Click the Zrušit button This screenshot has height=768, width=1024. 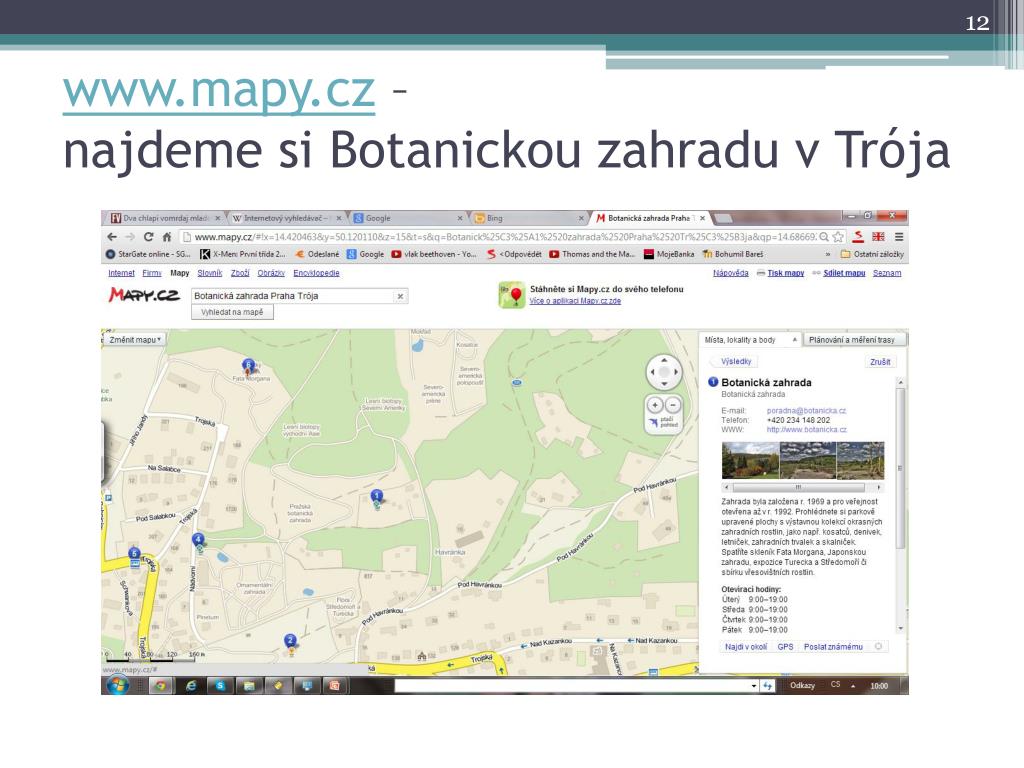point(880,362)
